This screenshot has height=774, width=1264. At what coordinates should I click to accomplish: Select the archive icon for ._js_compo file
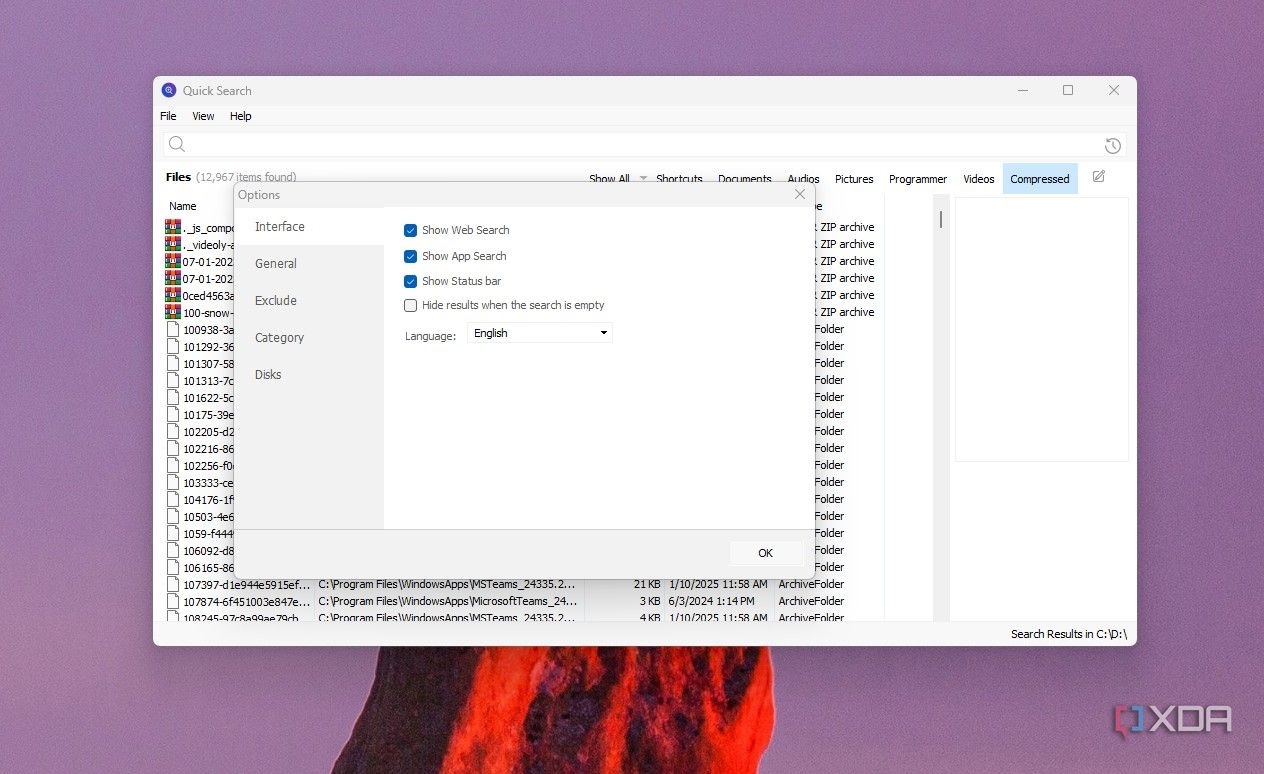coord(173,227)
